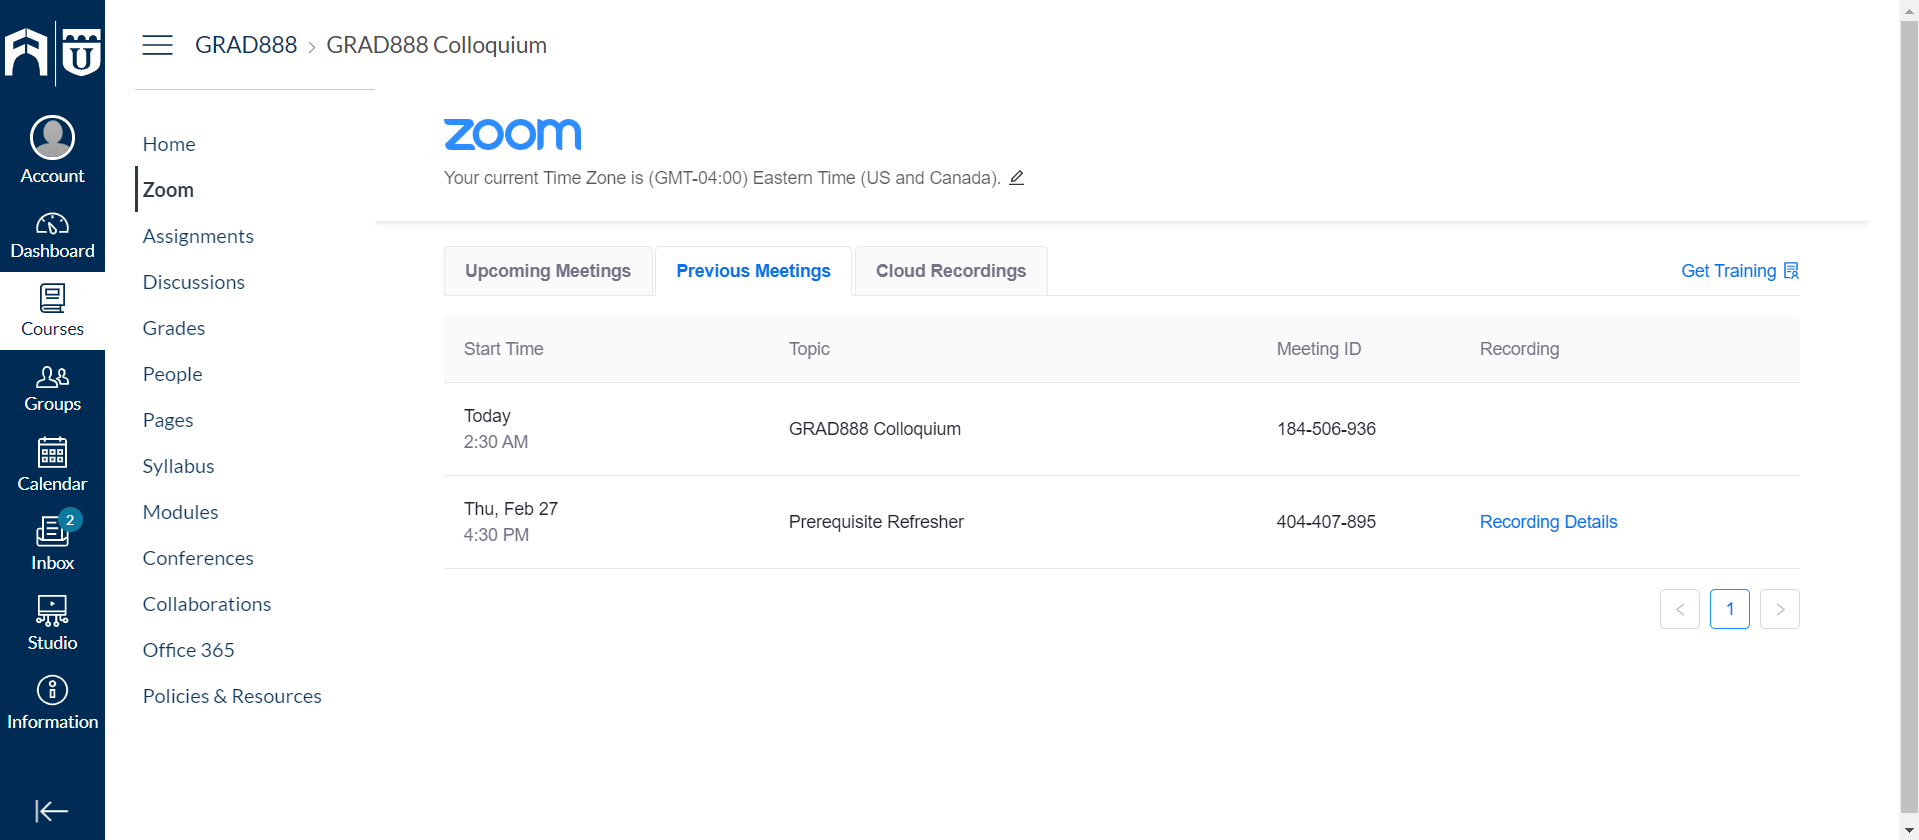Click Recording column header

(1519, 349)
